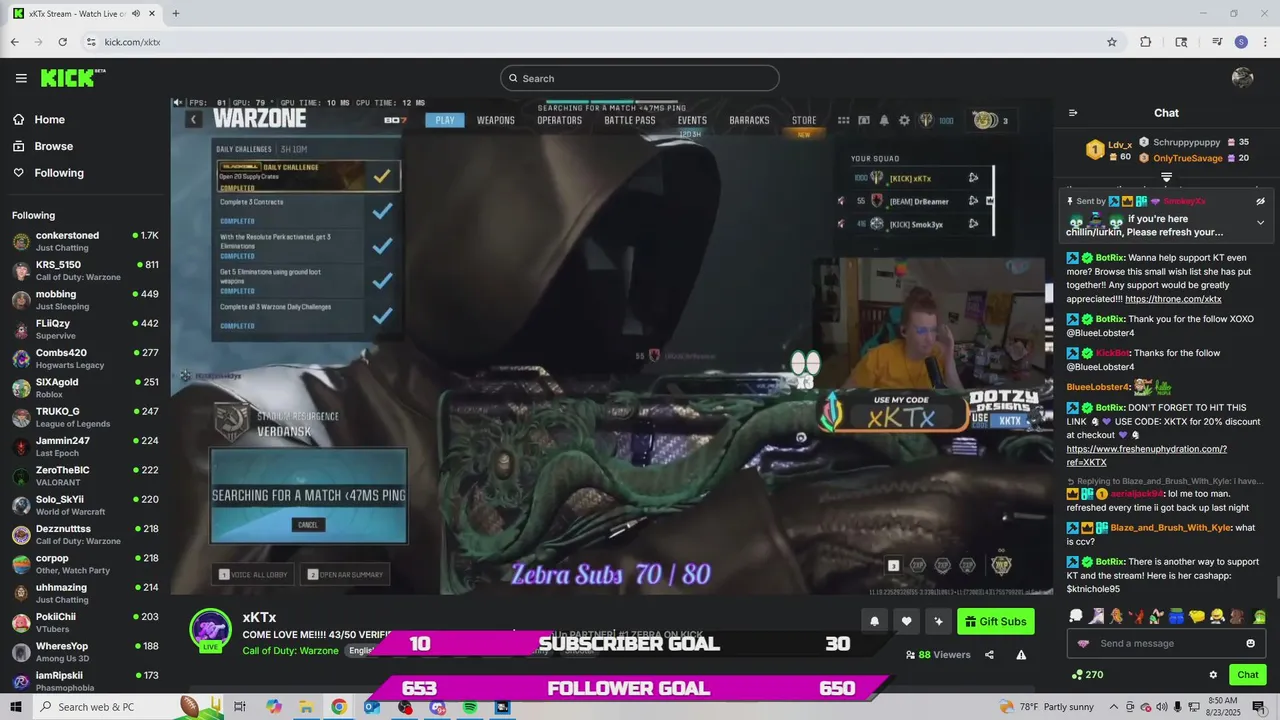
Task: Bookmark this page with star icon
Action: point(1111,42)
